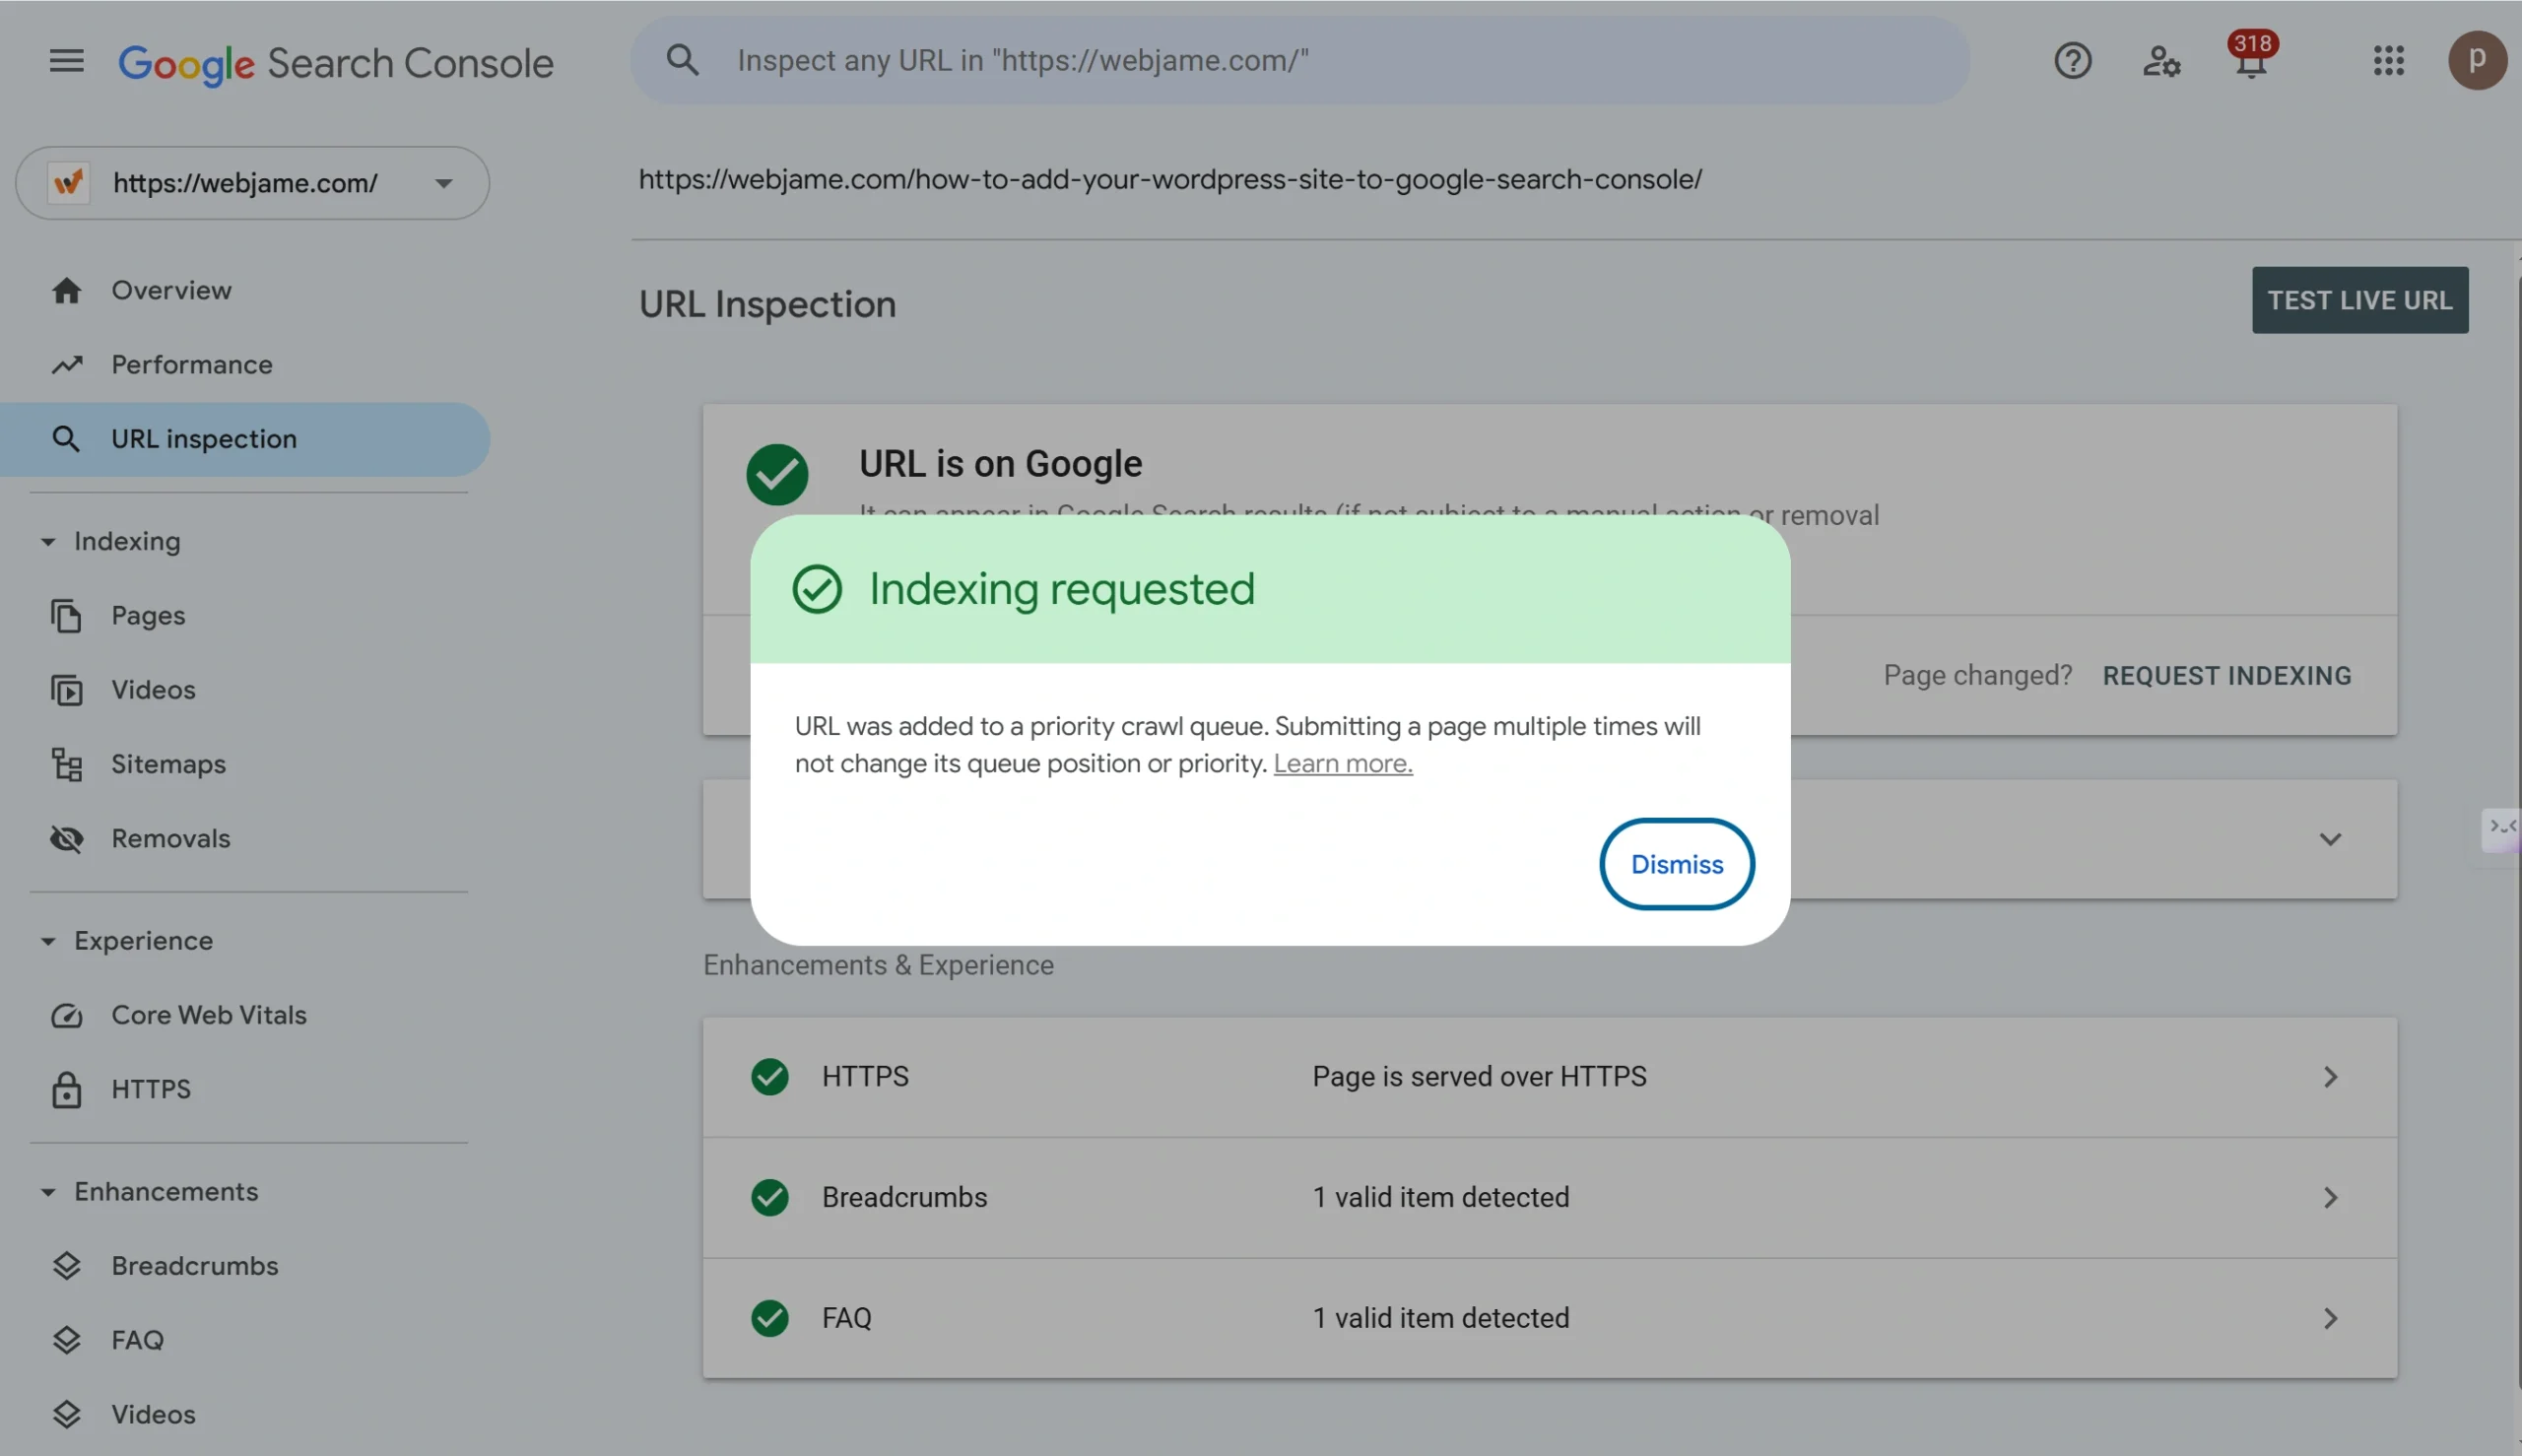
Task: Click the Inspect any URL search field
Action: point(1299,60)
